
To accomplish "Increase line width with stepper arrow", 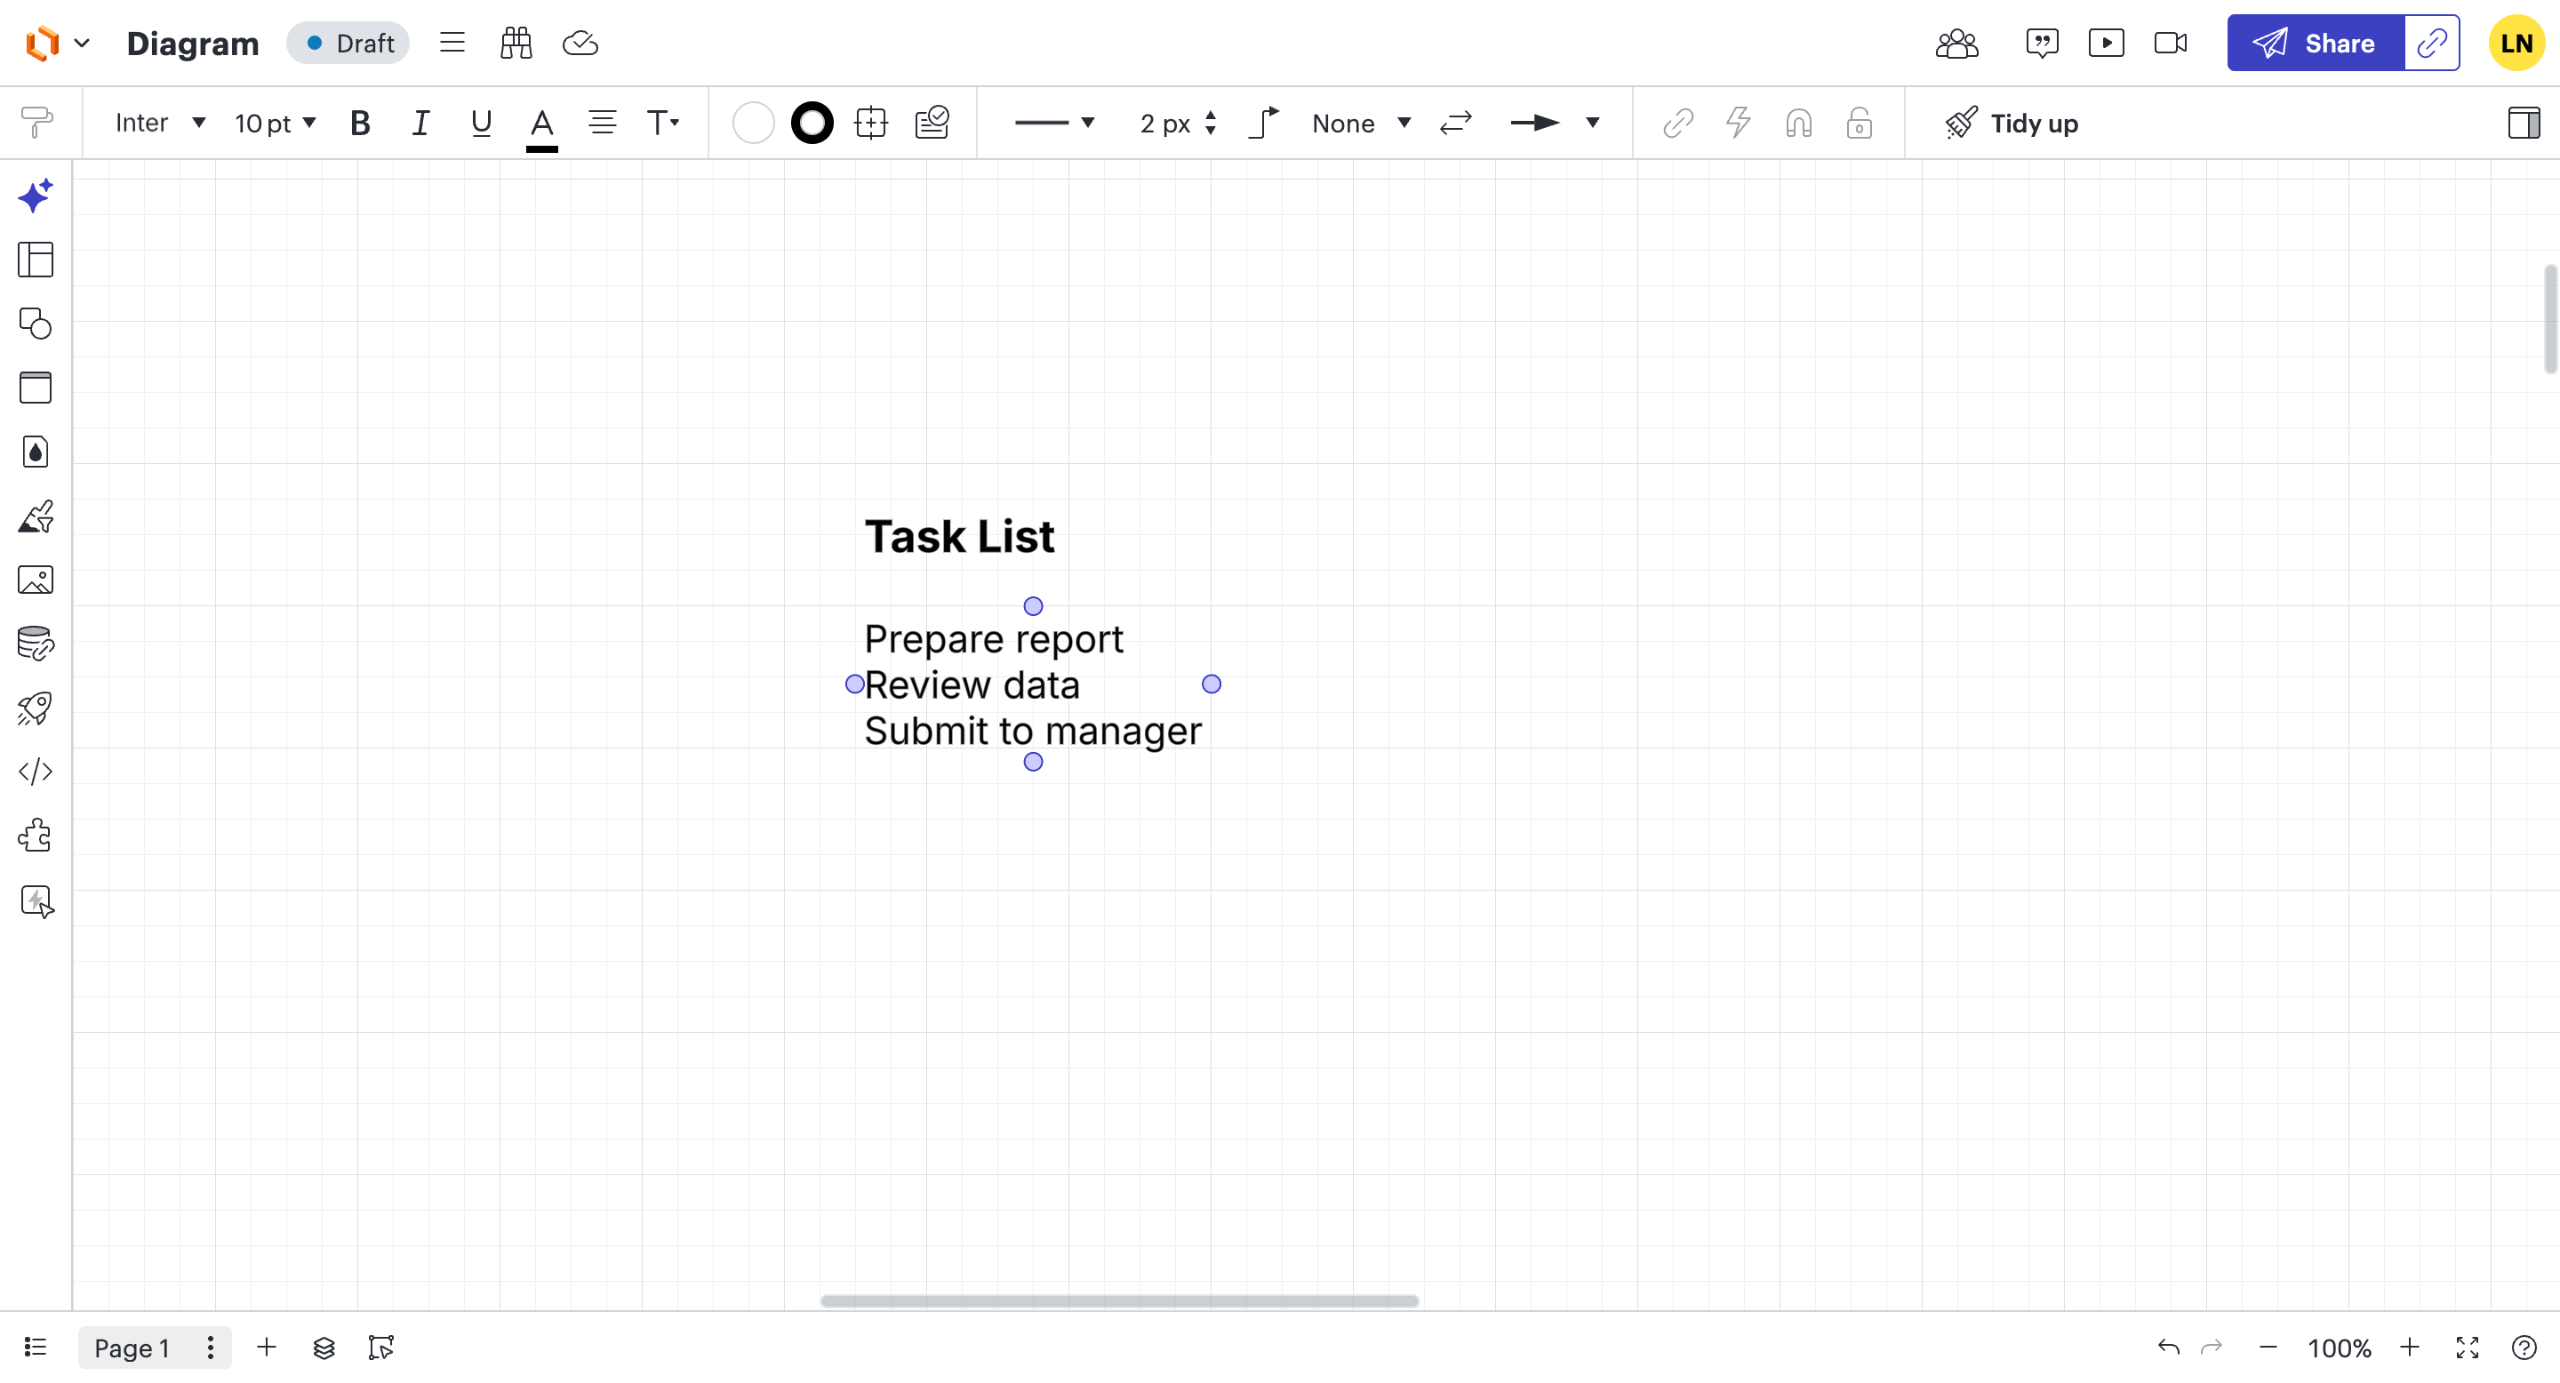I will click(1211, 115).
